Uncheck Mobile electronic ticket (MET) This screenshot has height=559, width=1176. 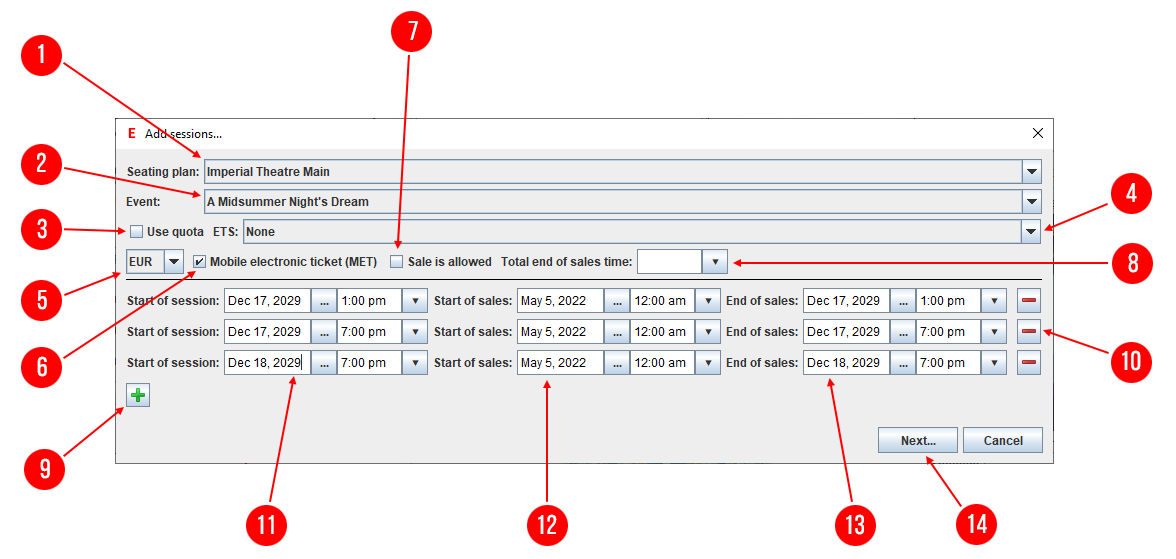[x=200, y=262]
